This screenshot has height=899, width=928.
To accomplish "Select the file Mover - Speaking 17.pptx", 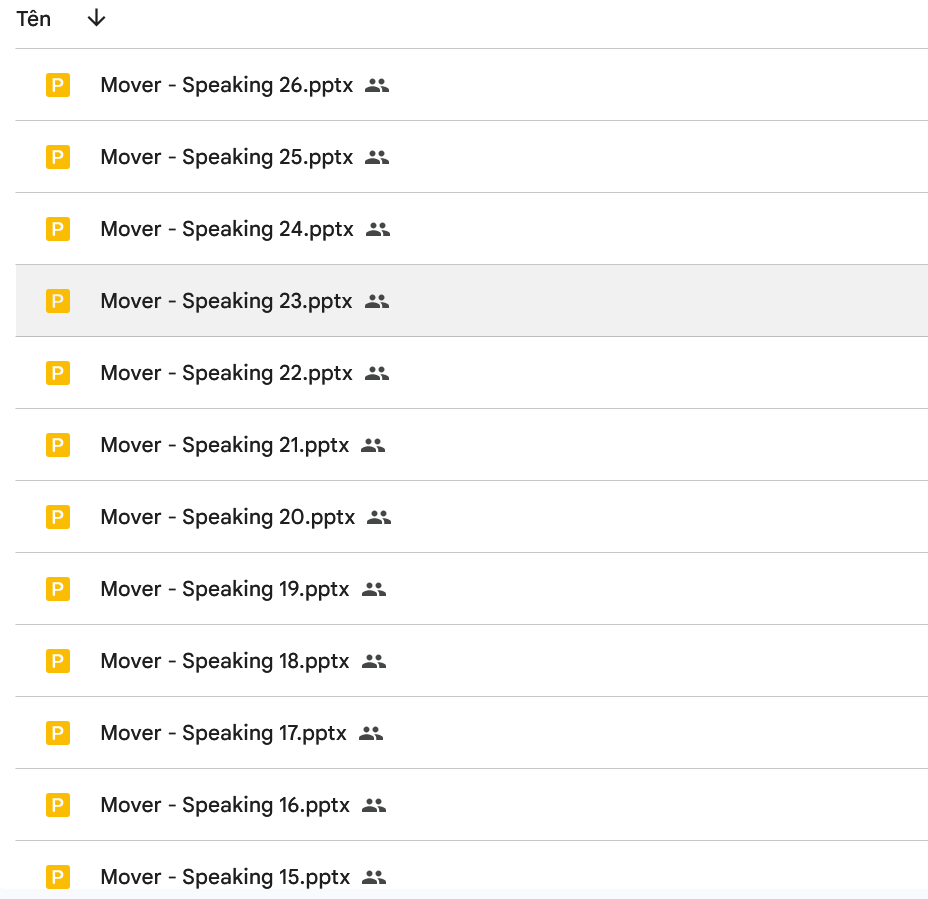I will 223,733.
